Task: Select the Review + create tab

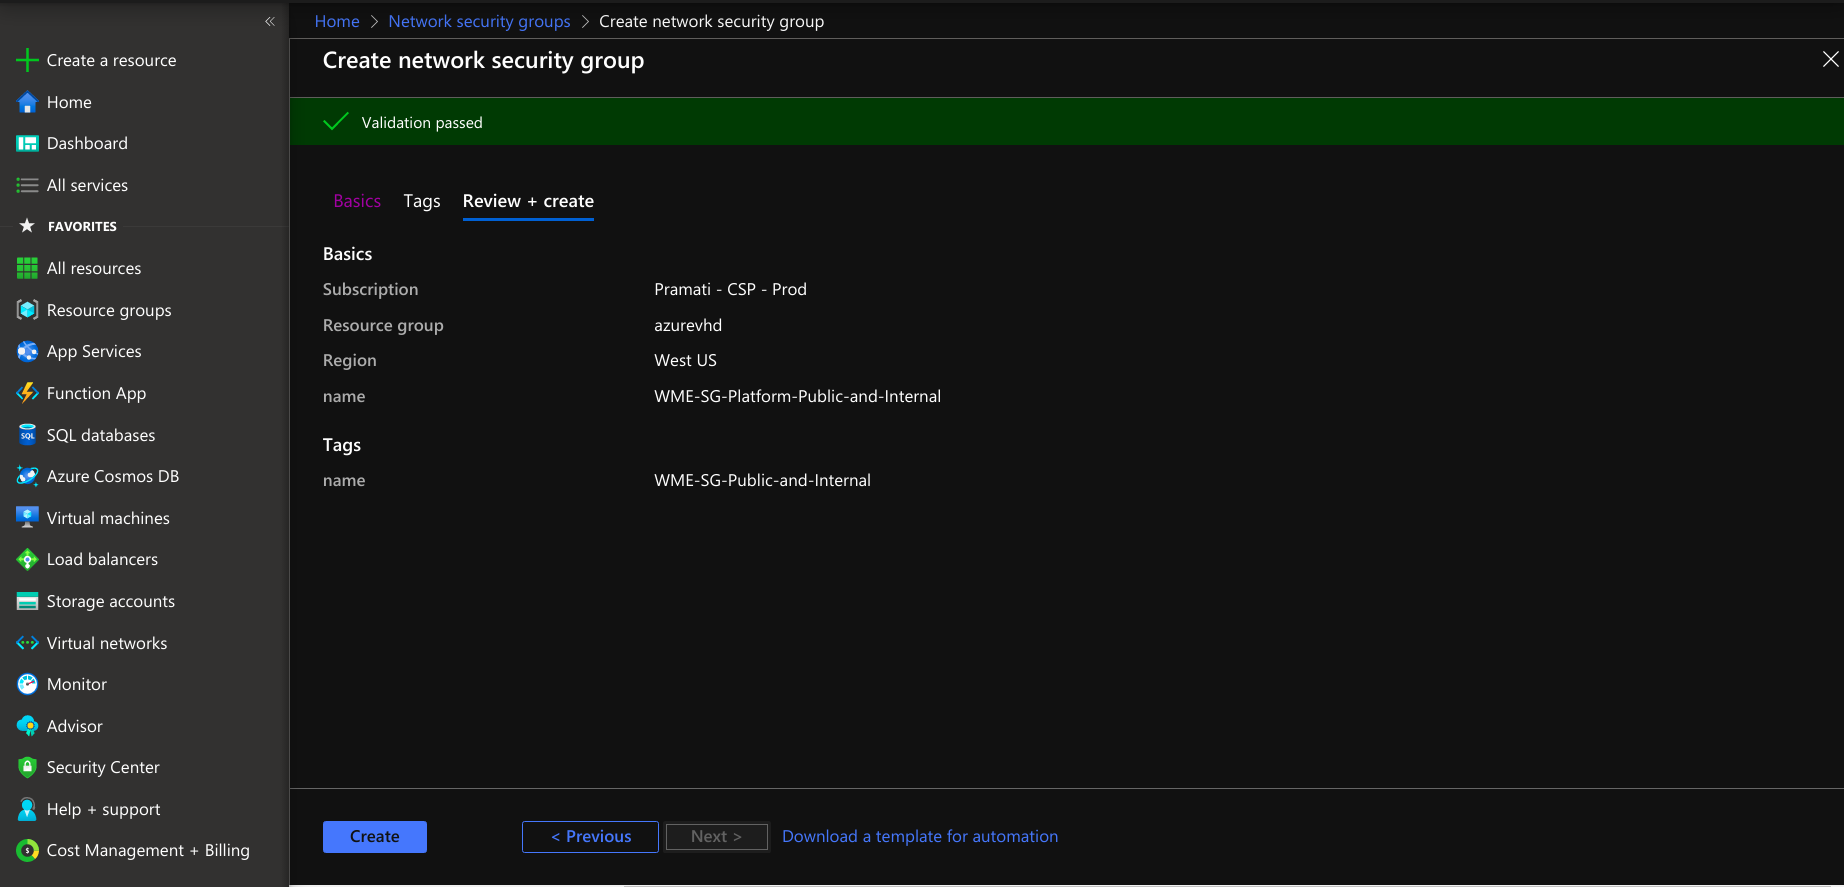Action: tap(528, 201)
